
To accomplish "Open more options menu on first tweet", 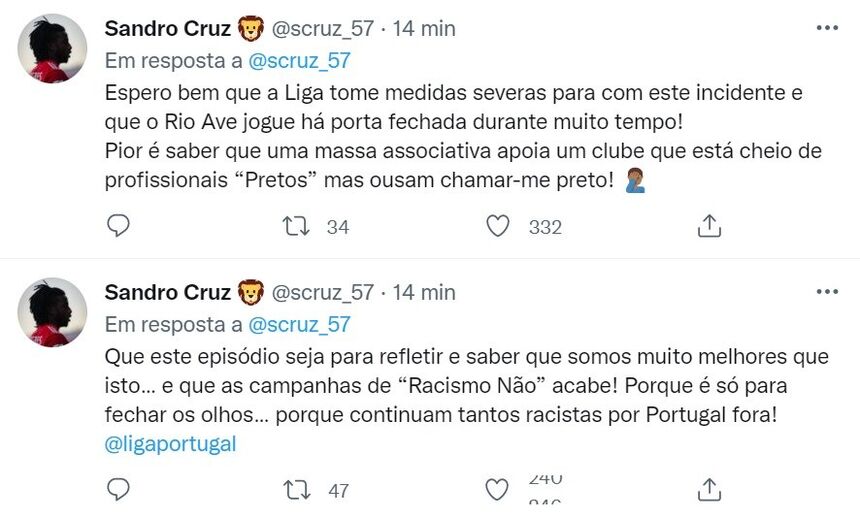I will point(827,29).
